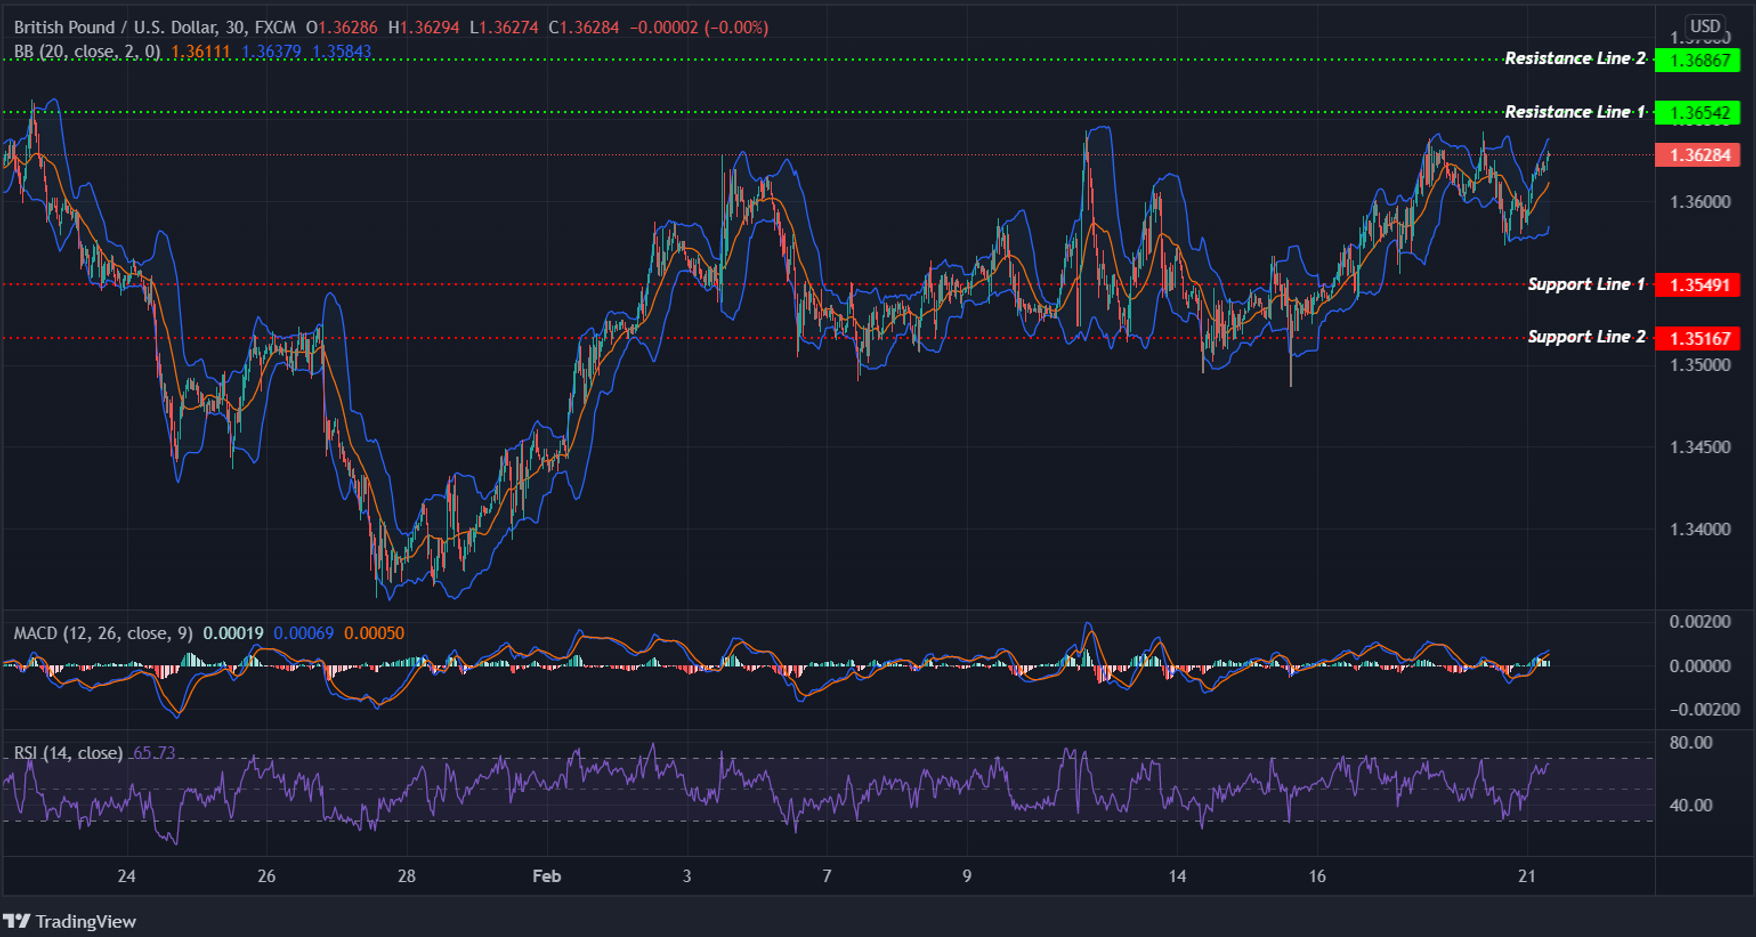Select the Support Line 2 text annotation on the chart
The height and width of the screenshot is (937, 1756).
[x=1588, y=337]
